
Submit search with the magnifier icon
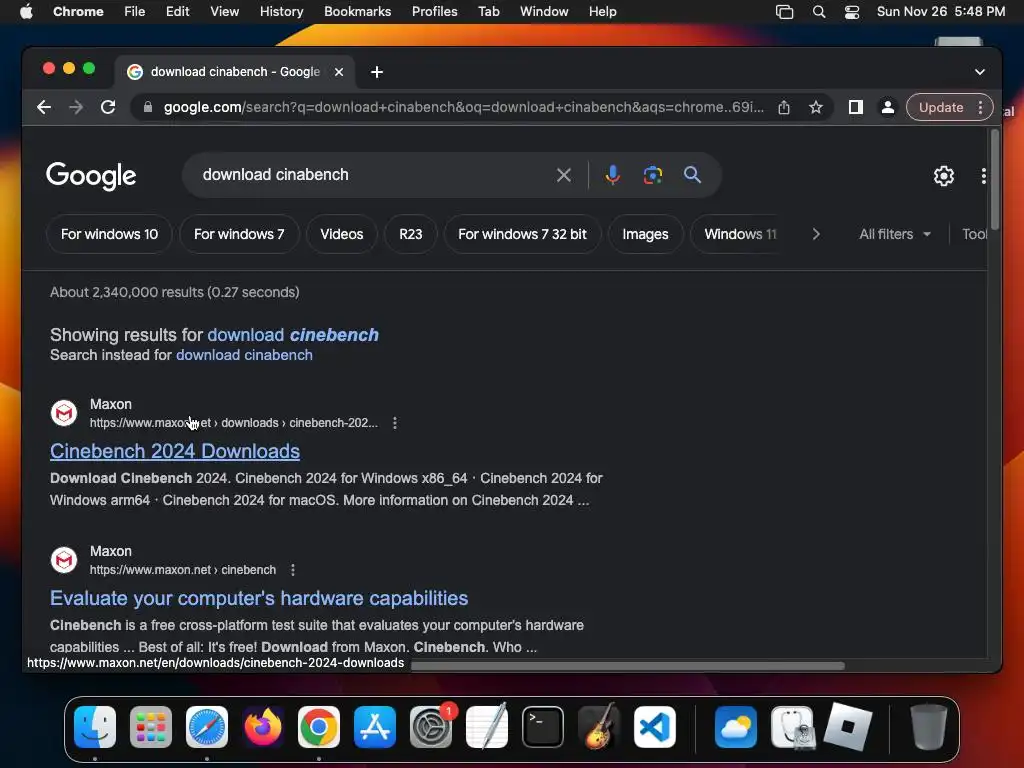point(692,175)
